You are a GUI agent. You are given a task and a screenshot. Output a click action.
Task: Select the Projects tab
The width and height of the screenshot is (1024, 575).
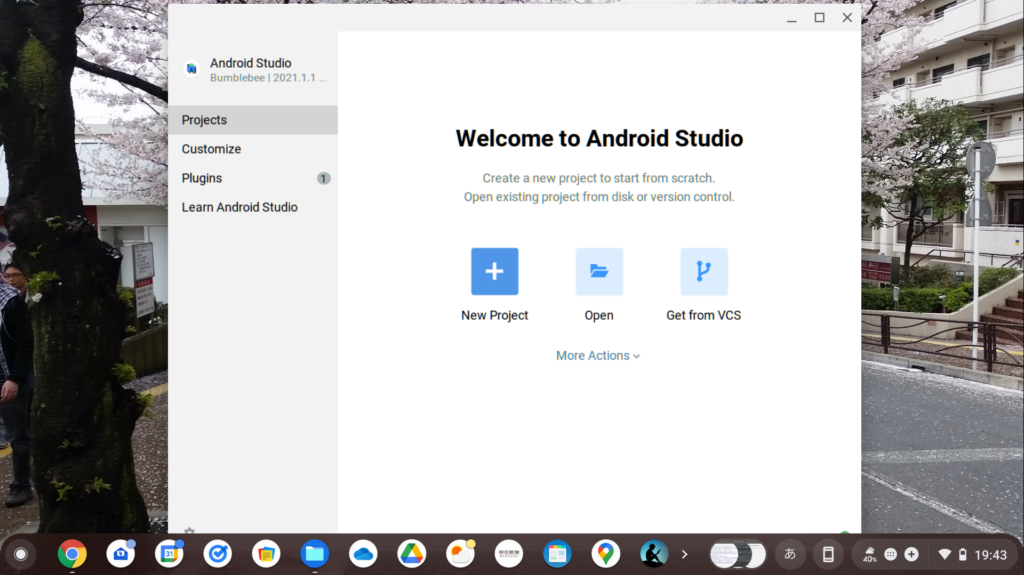click(x=253, y=120)
